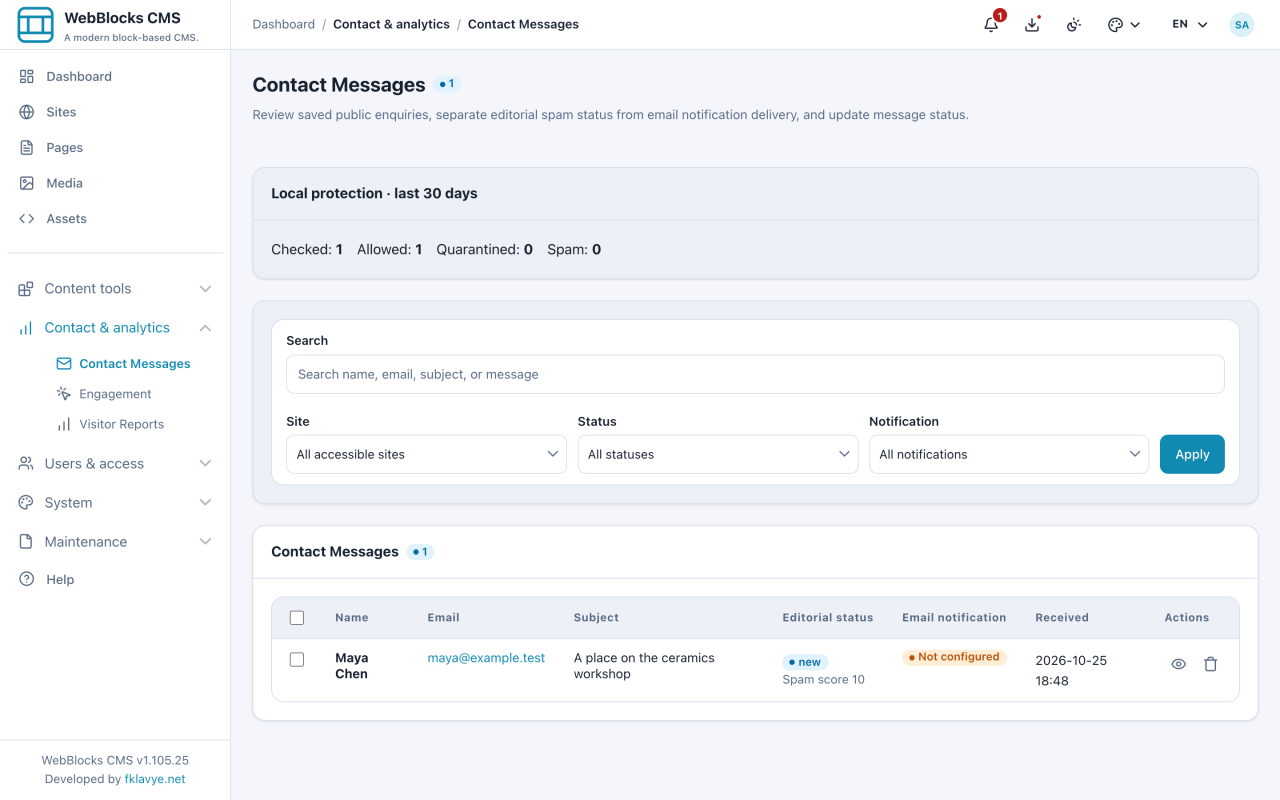Image resolution: width=1280 pixels, height=800 pixels.
Task: Go to Dashboard breadcrumb link
Action: click(x=284, y=24)
